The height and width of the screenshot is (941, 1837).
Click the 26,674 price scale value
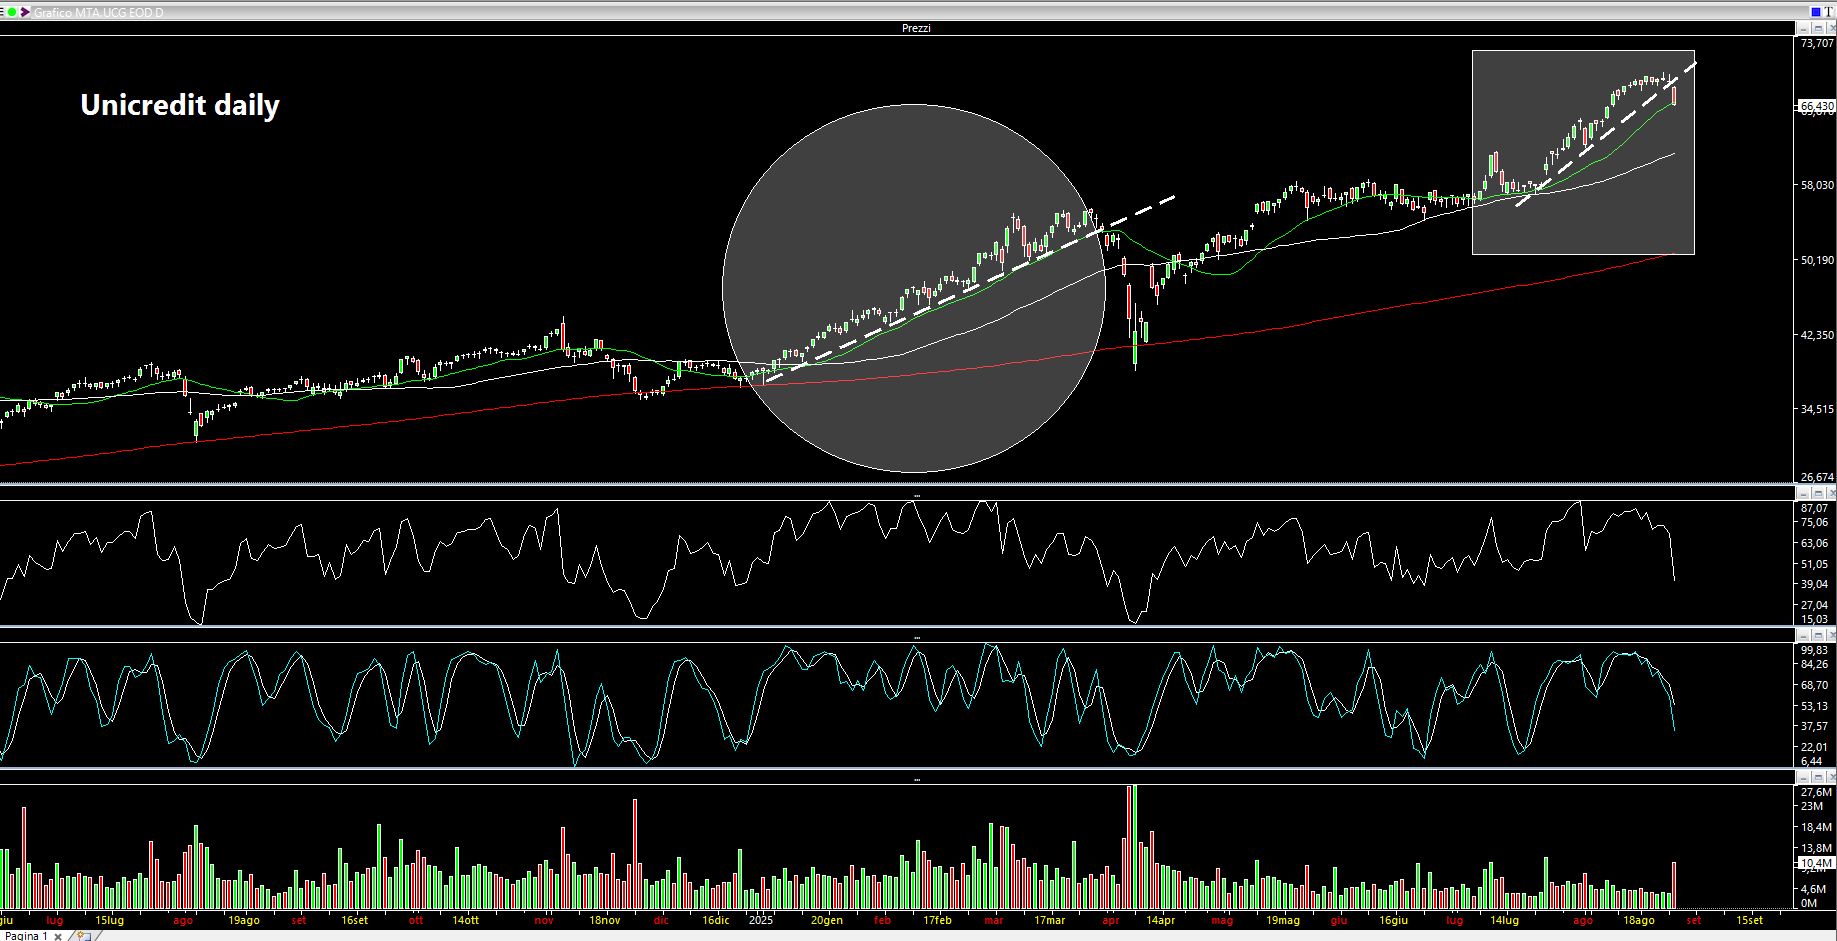pyautogui.click(x=1816, y=477)
